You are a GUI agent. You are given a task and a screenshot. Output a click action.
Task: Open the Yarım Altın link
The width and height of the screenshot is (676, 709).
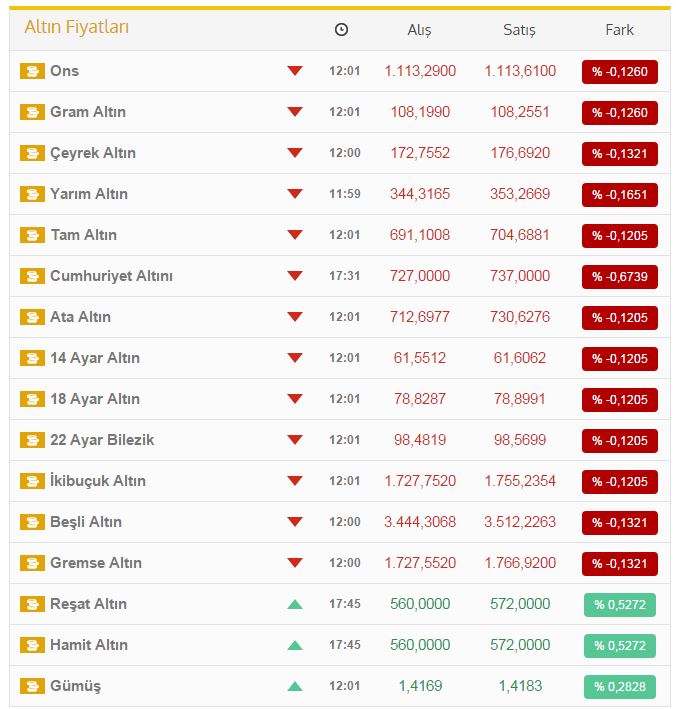[89, 194]
